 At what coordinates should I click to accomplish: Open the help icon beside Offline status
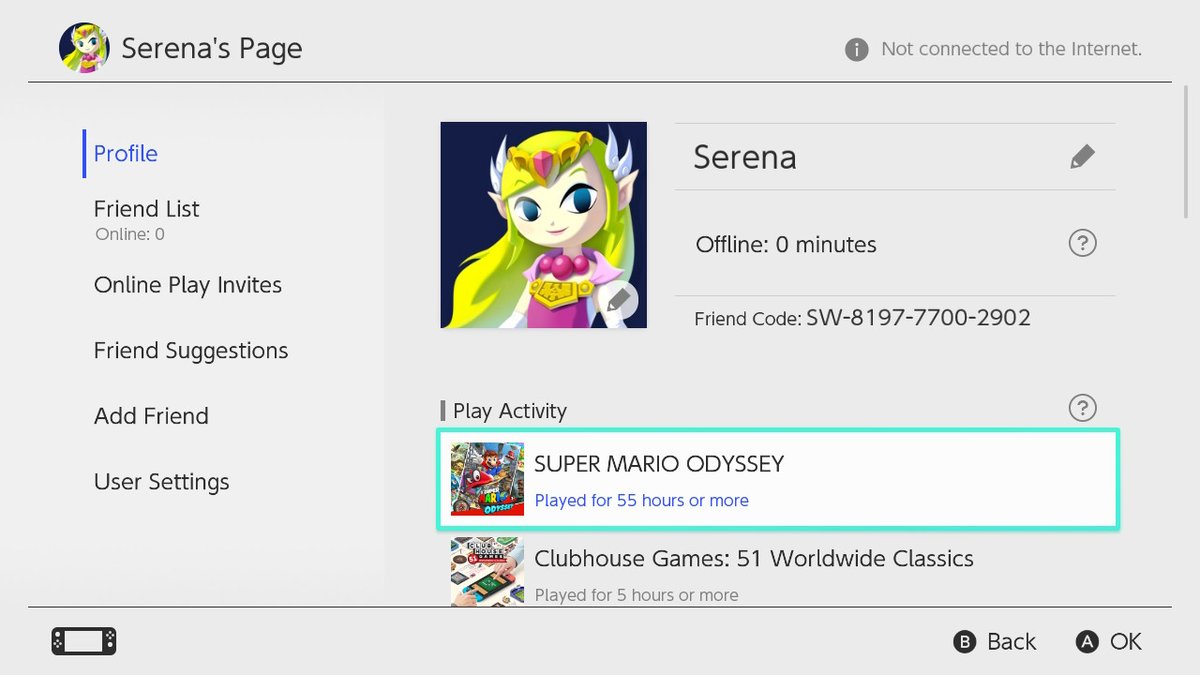(x=1082, y=243)
